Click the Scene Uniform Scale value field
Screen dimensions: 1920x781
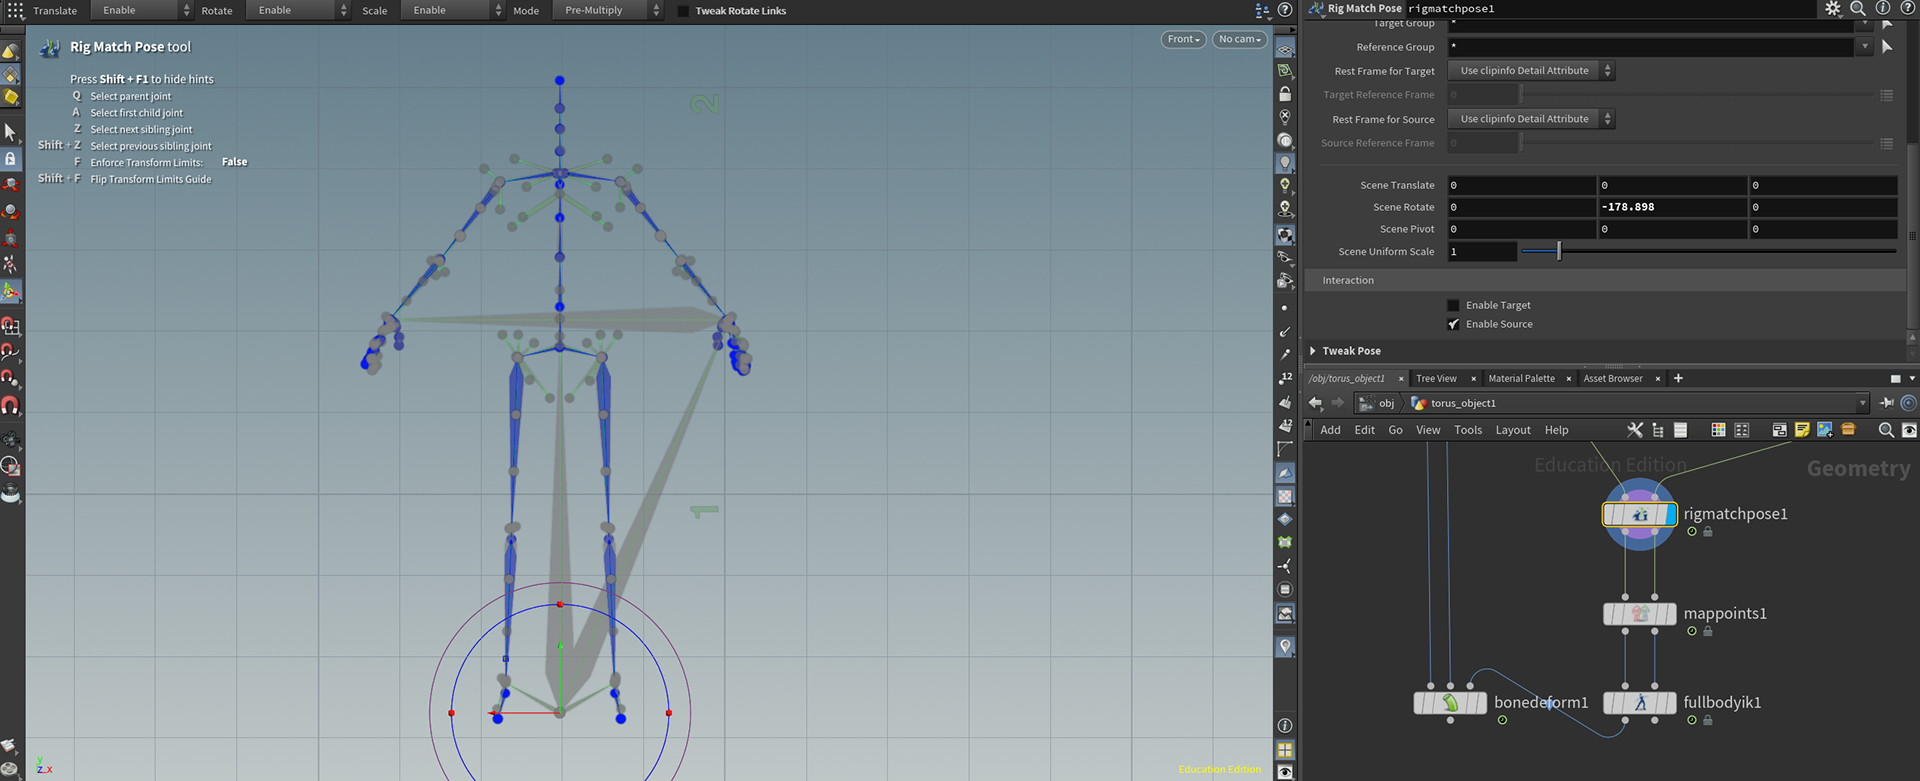point(1482,252)
